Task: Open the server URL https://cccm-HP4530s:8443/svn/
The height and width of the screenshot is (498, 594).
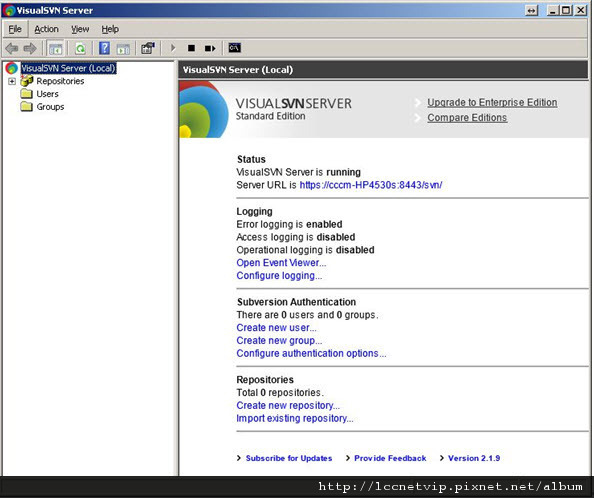Action: (370, 185)
